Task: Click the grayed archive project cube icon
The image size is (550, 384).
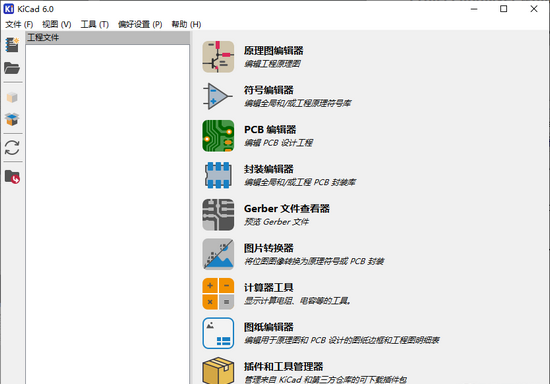Action: [12, 97]
